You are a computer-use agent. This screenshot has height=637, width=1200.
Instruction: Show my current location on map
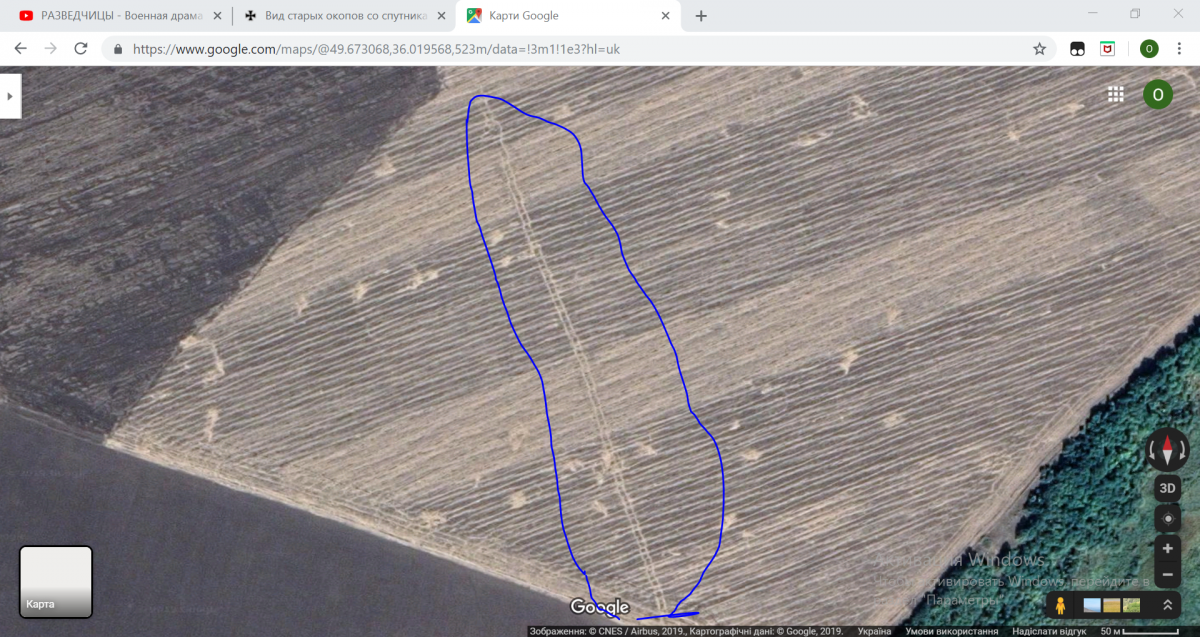[1167, 518]
